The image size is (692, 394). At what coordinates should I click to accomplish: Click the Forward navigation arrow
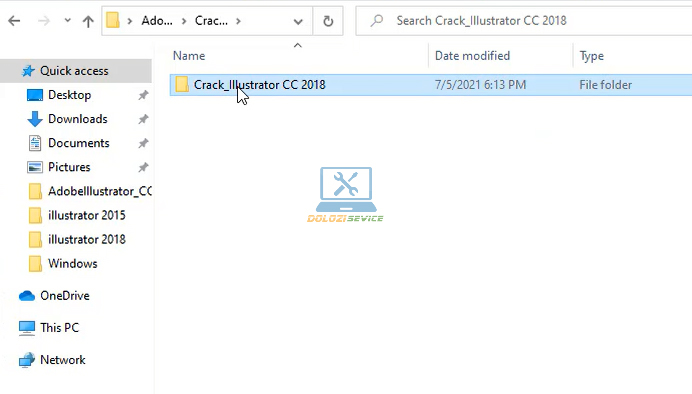point(44,21)
